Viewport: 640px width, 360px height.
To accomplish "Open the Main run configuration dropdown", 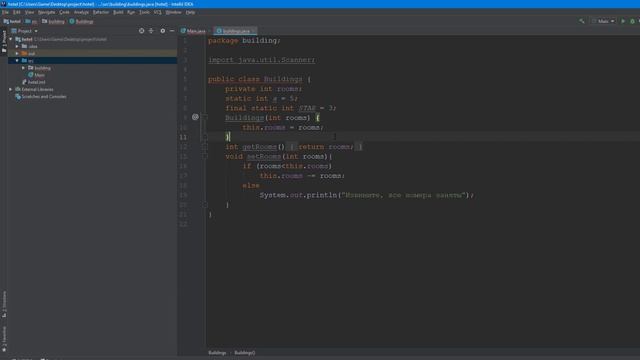I will coord(603,21).
